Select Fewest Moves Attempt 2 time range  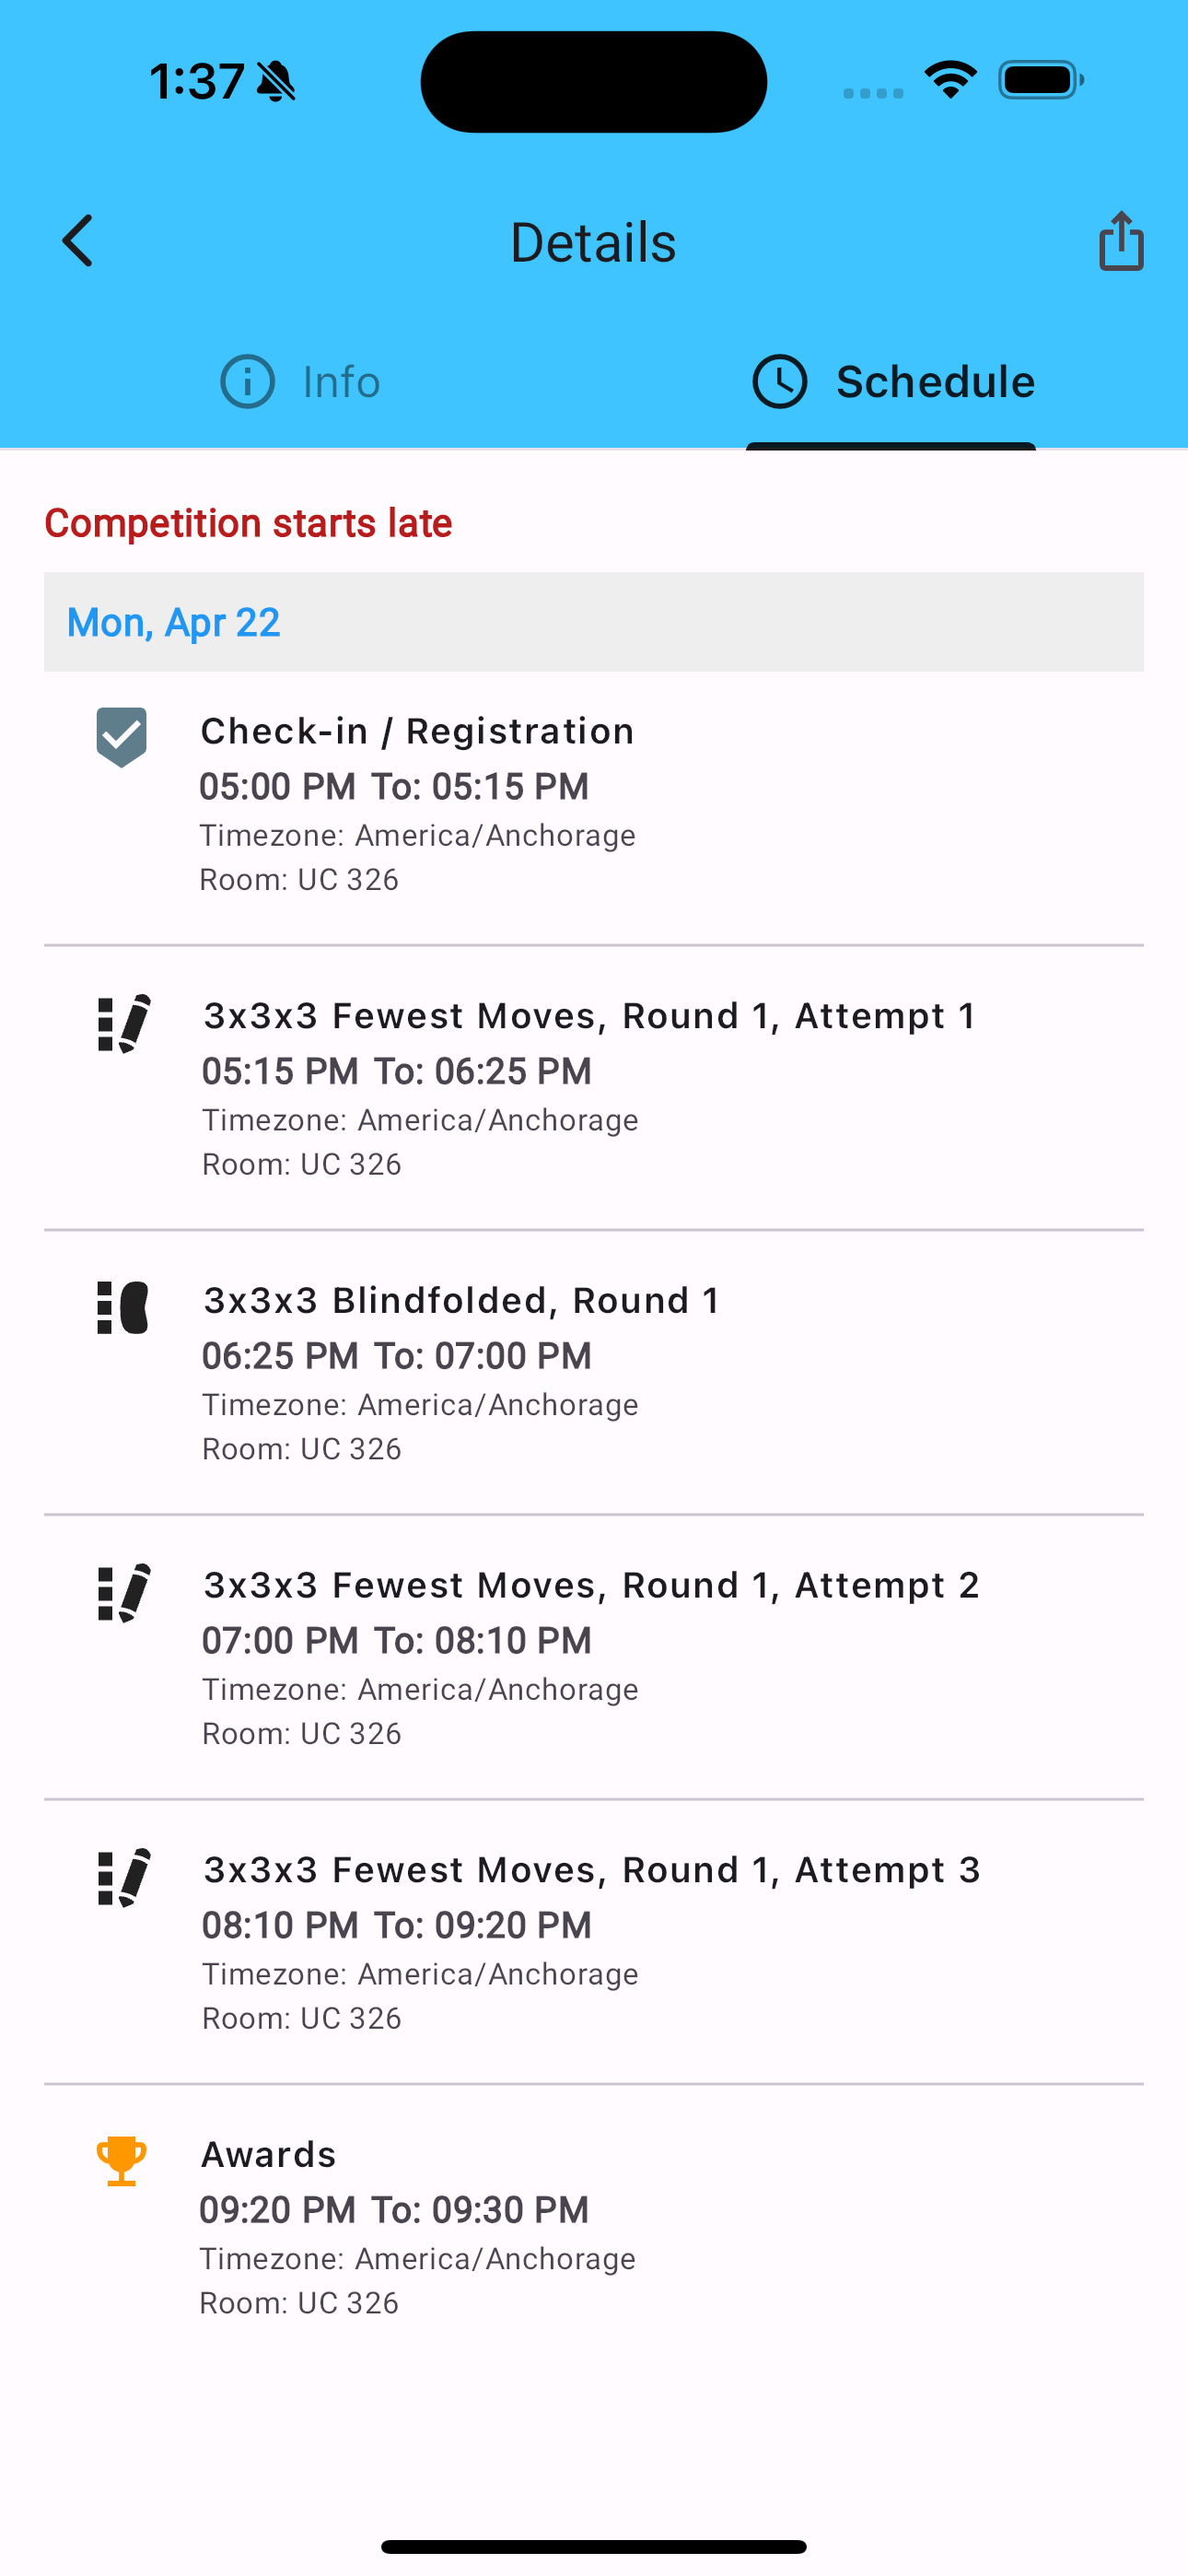point(397,1640)
